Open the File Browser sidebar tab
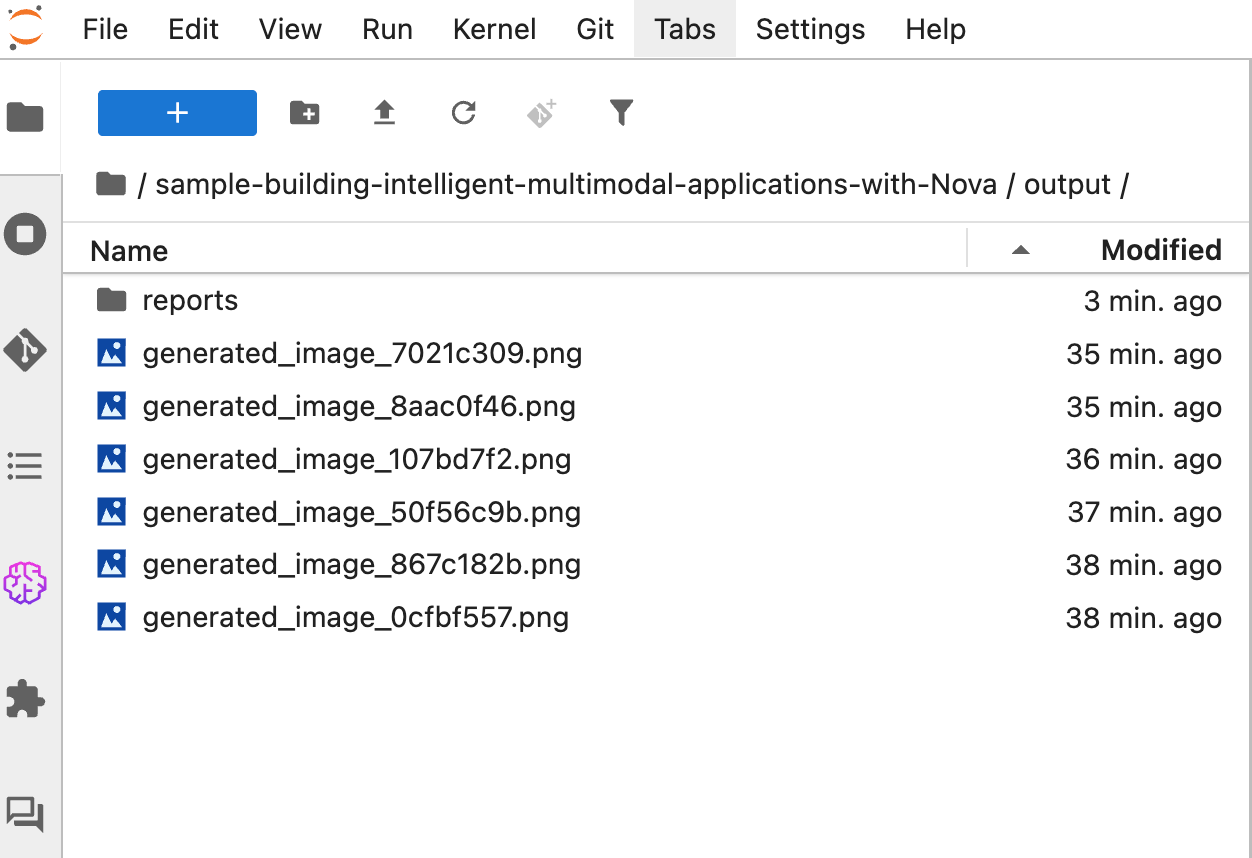This screenshot has height=858, width=1252. pyautogui.click(x=25, y=117)
